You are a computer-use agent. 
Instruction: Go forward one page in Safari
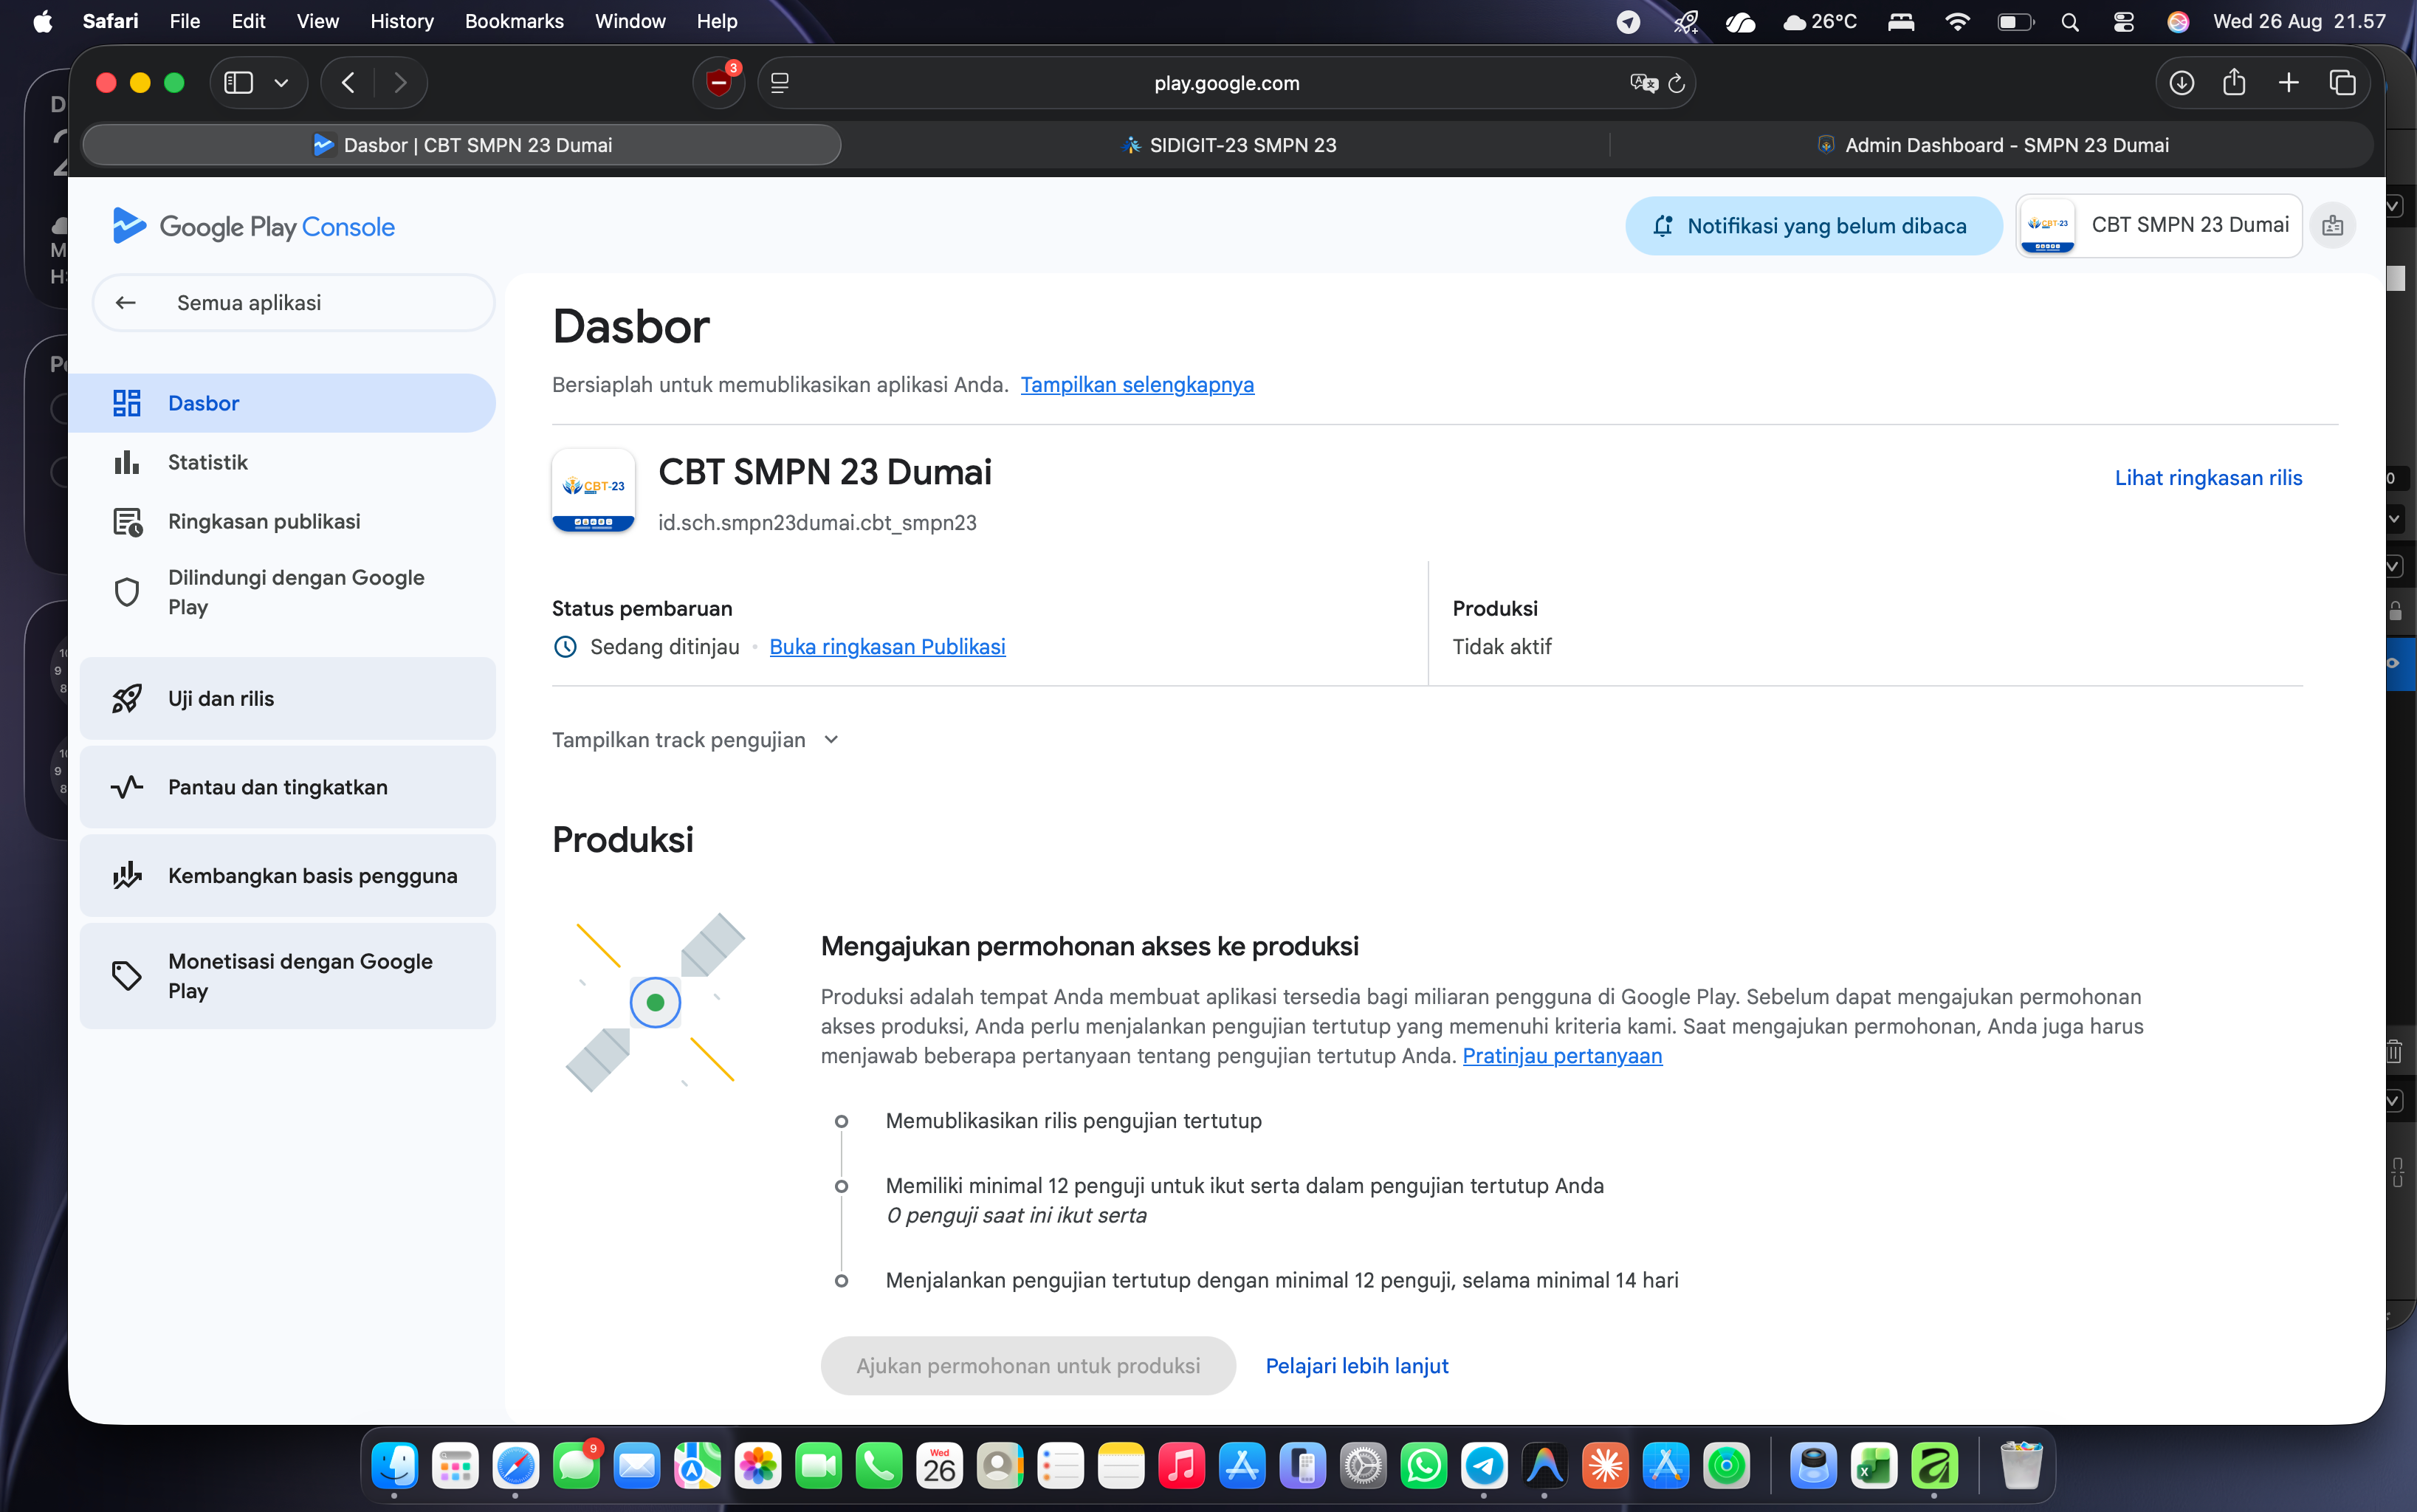[x=400, y=83]
